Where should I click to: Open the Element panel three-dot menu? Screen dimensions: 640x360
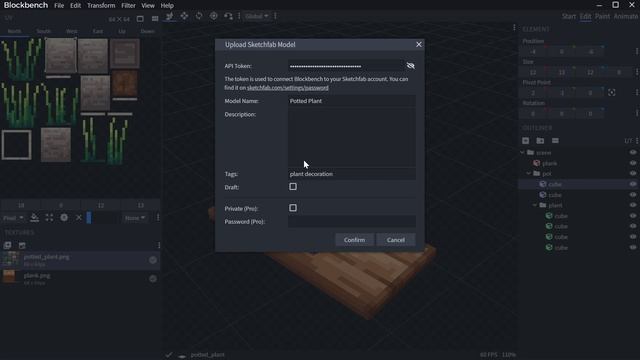pyautogui.click(x=514, y=27)
